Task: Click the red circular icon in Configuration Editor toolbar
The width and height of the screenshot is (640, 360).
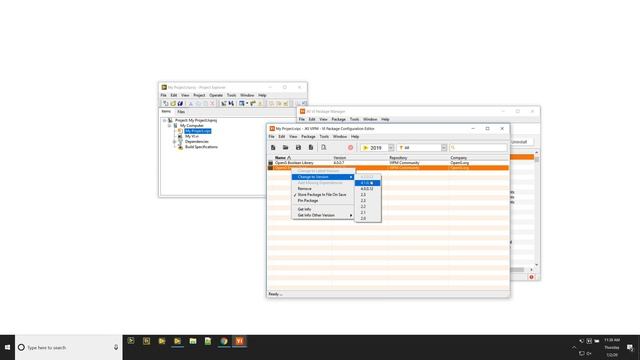Action: 350,147
